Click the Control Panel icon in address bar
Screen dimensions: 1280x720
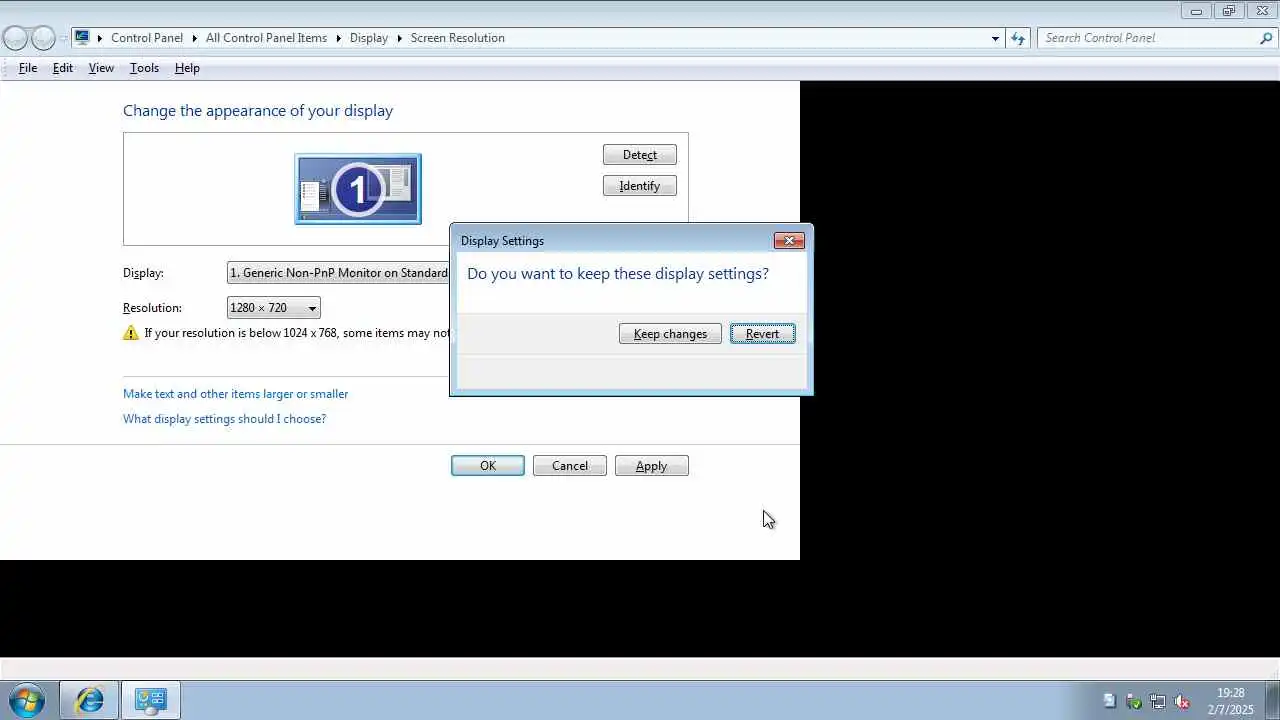82,38
